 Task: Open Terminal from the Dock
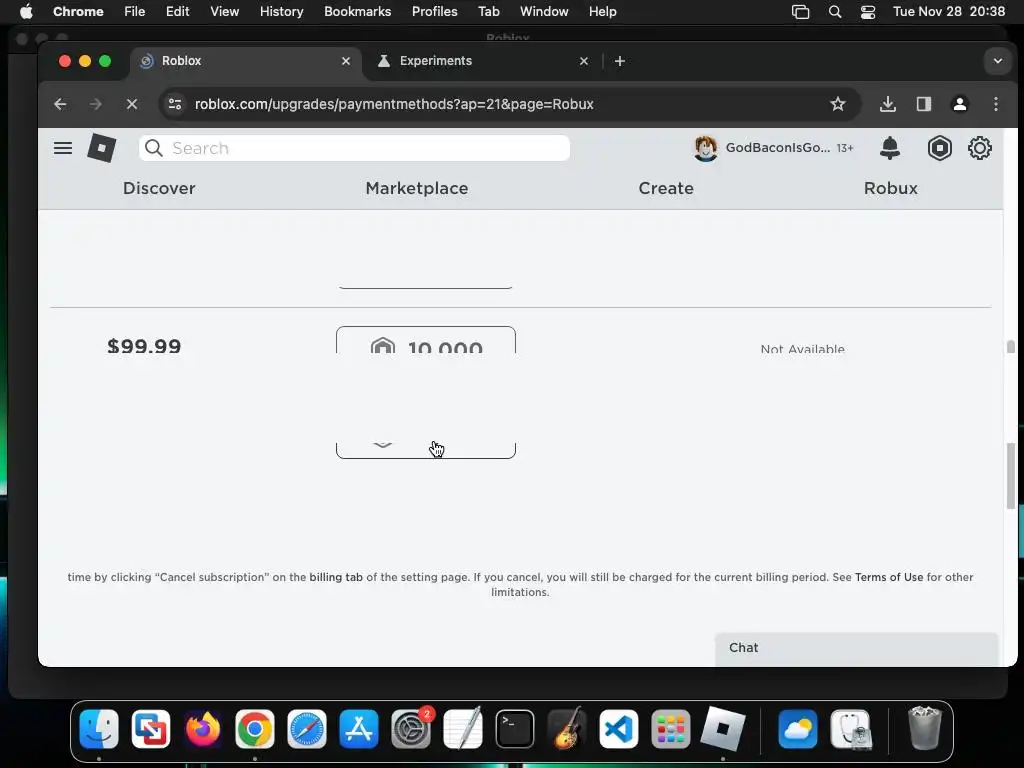[x=515, y=729]
